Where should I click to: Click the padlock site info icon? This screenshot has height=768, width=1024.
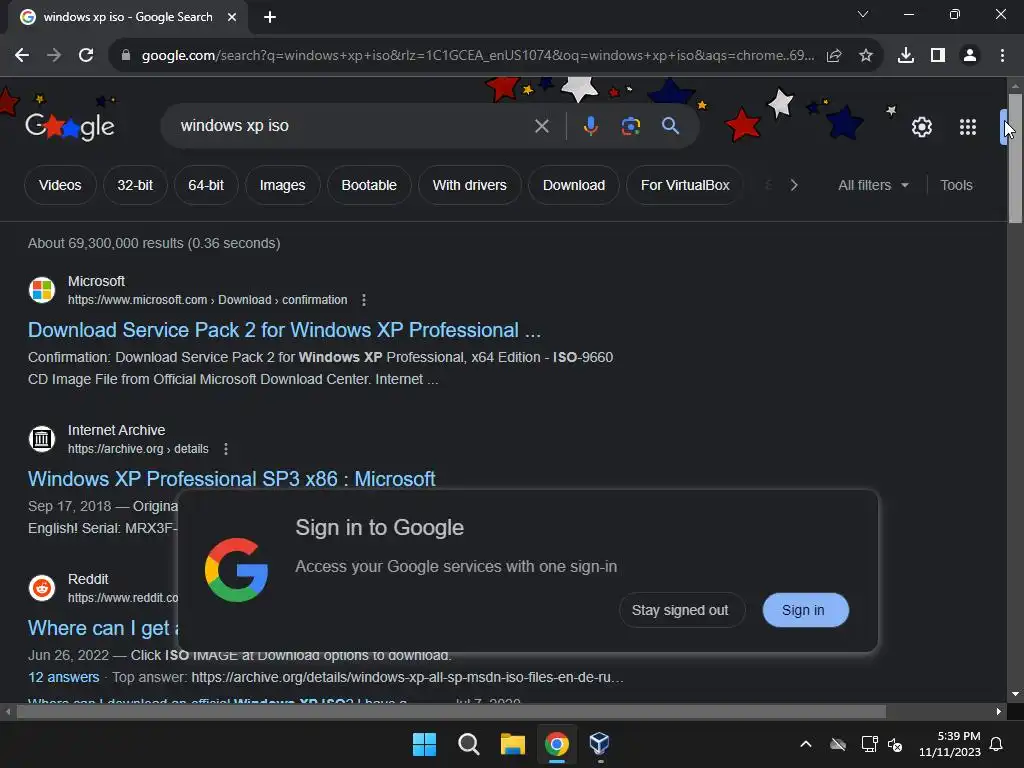pyautogui.click(x=126, y=56)
